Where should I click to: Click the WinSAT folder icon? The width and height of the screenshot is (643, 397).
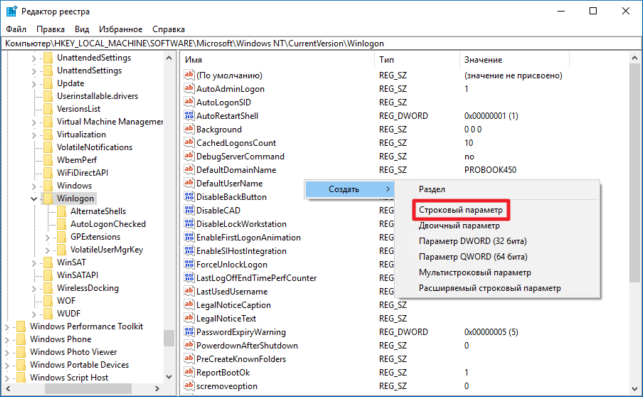[x=48, y=262]
